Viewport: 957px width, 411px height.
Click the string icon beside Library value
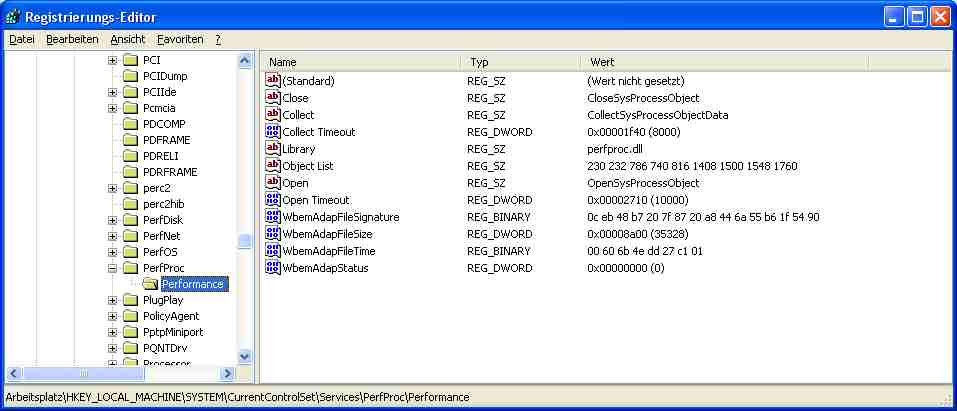273,148
